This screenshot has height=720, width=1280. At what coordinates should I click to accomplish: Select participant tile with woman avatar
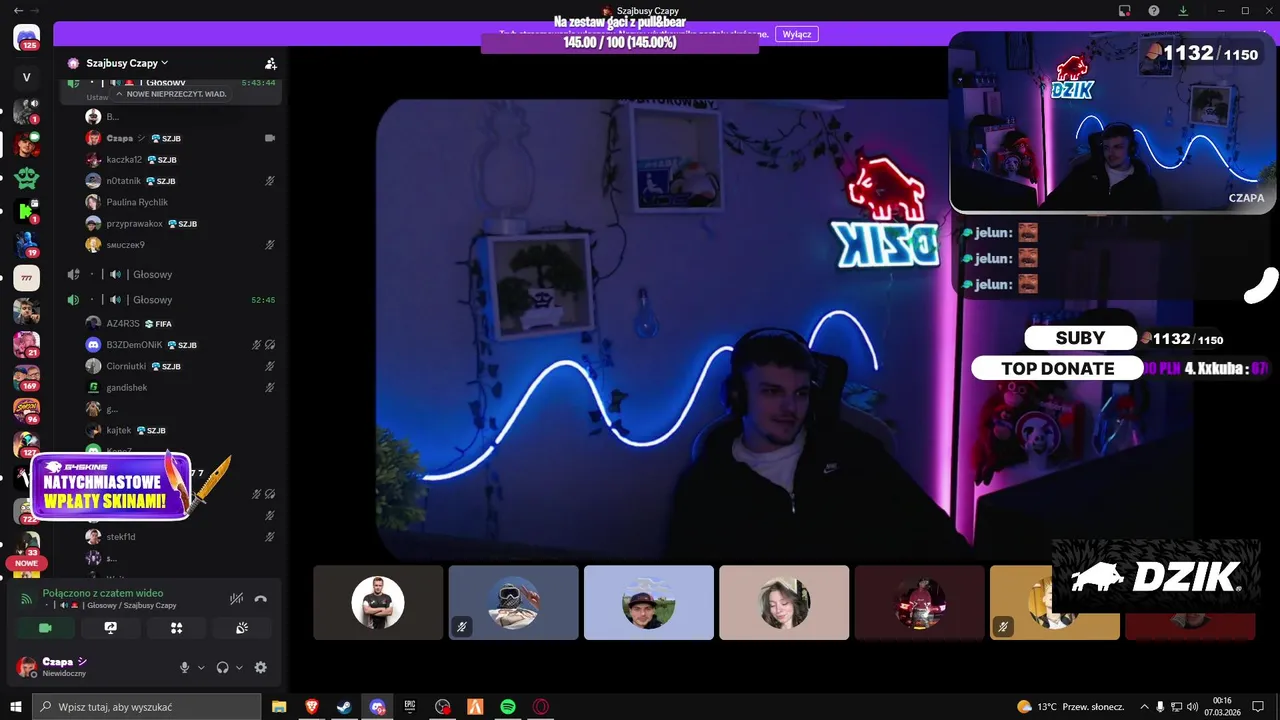coord(784,603)
